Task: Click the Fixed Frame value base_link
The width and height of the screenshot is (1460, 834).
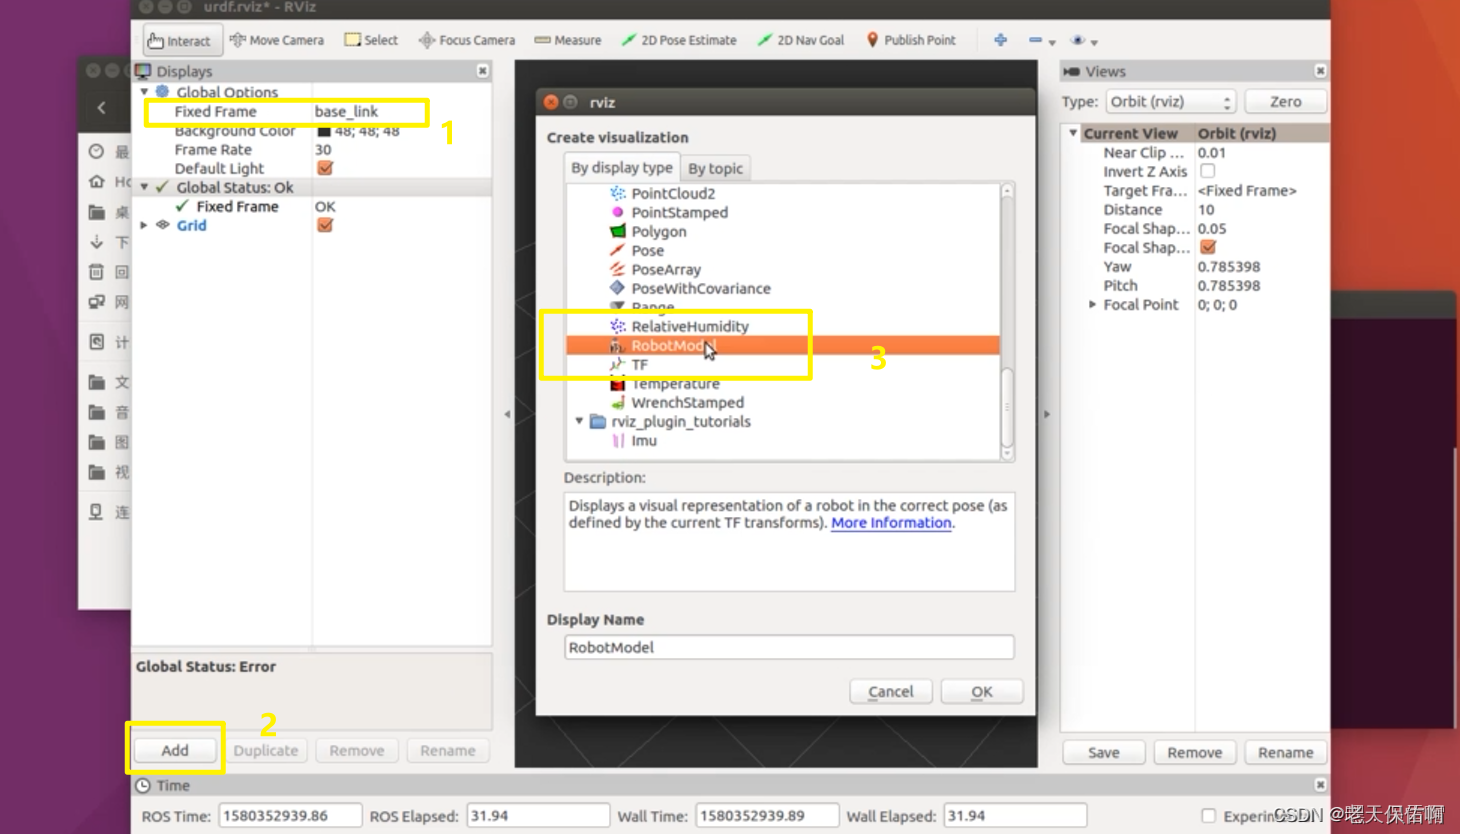Action: click(347, 112)
